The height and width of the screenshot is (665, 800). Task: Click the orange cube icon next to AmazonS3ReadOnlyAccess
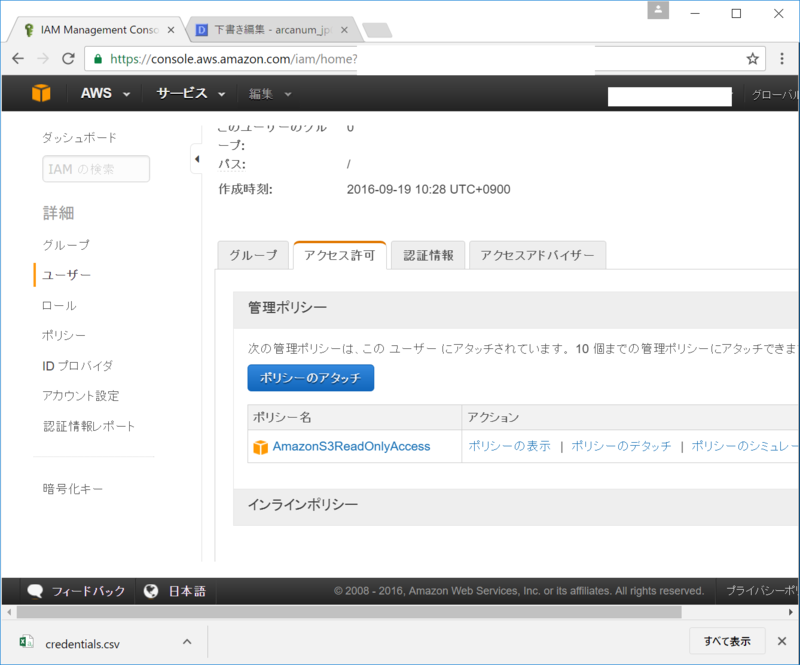pyautogui.click(x=259, y=446)
